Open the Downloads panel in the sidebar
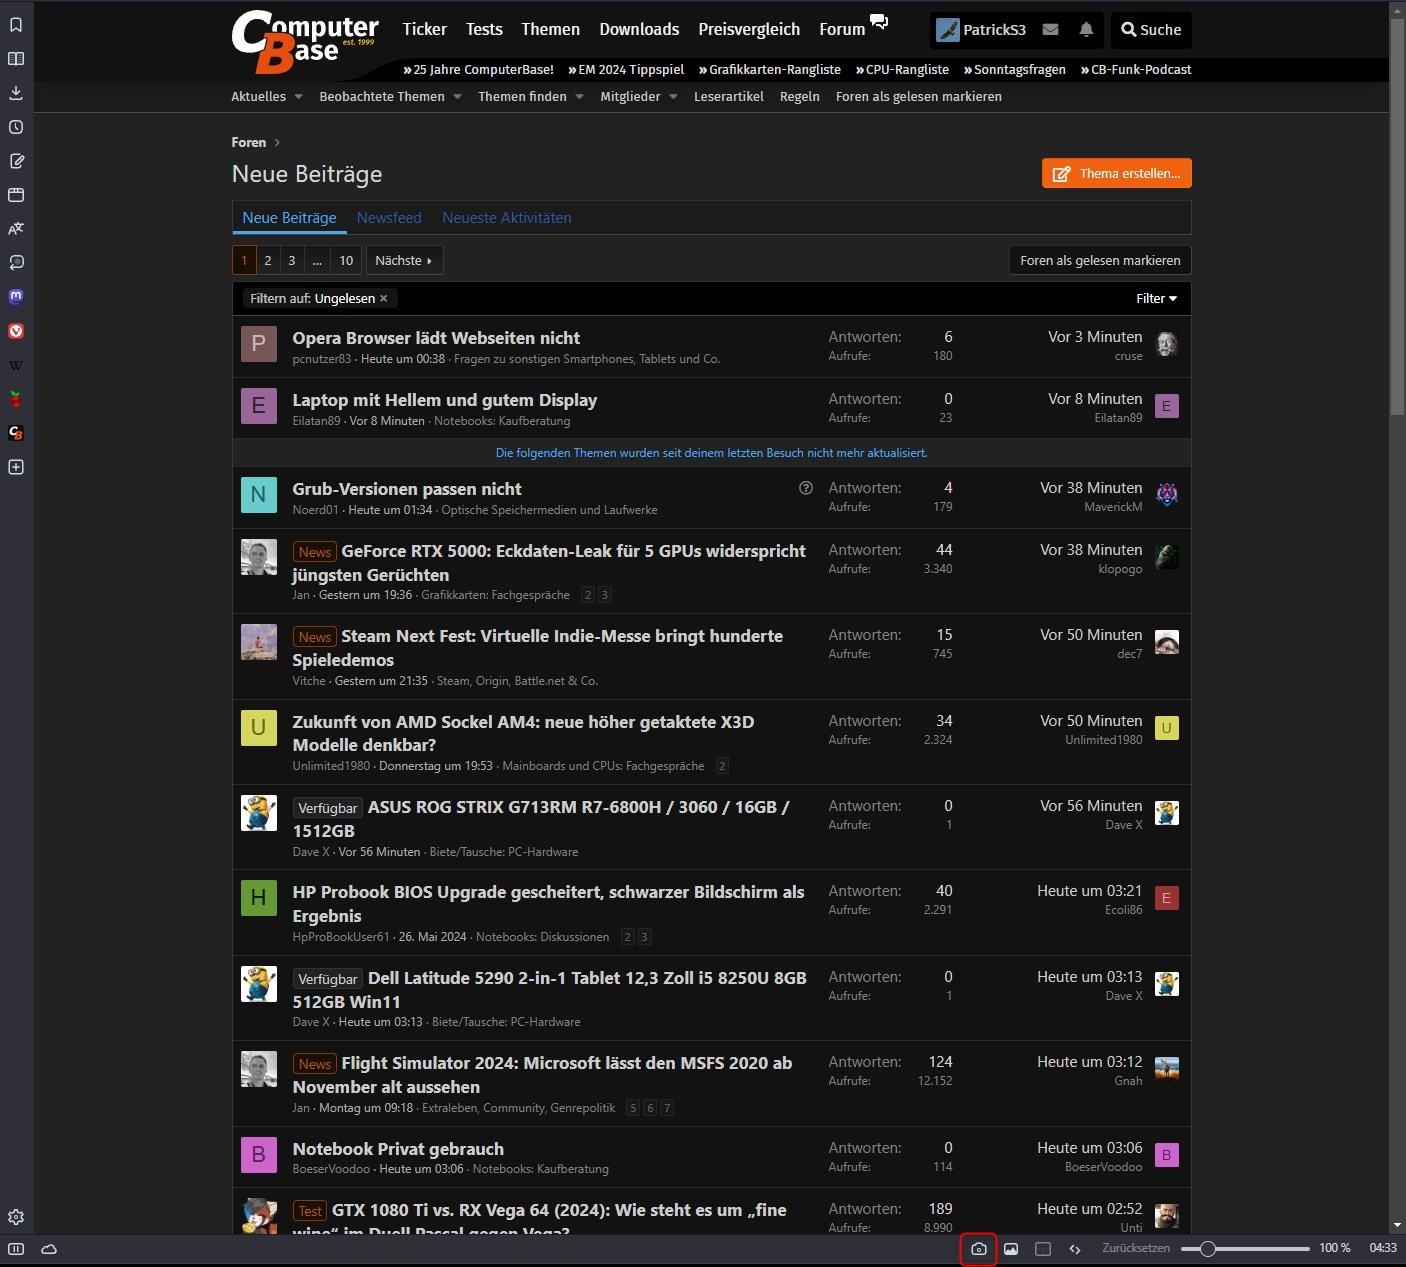 point(16,93)
